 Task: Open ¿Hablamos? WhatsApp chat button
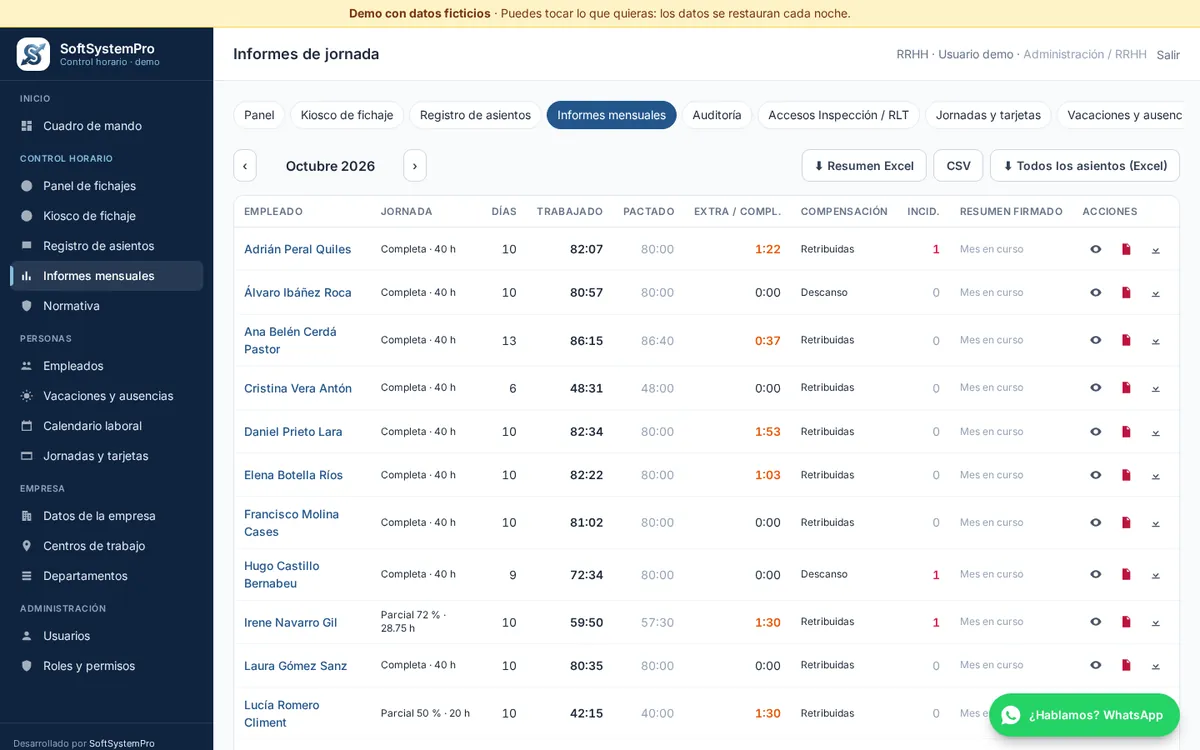(1084, 715)
